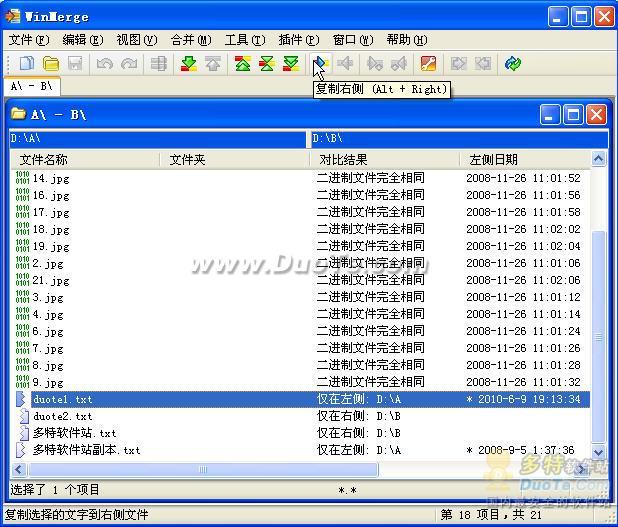Click the right path field D:\B\
This screenshot has height=527, width=618.
point(460,139)
